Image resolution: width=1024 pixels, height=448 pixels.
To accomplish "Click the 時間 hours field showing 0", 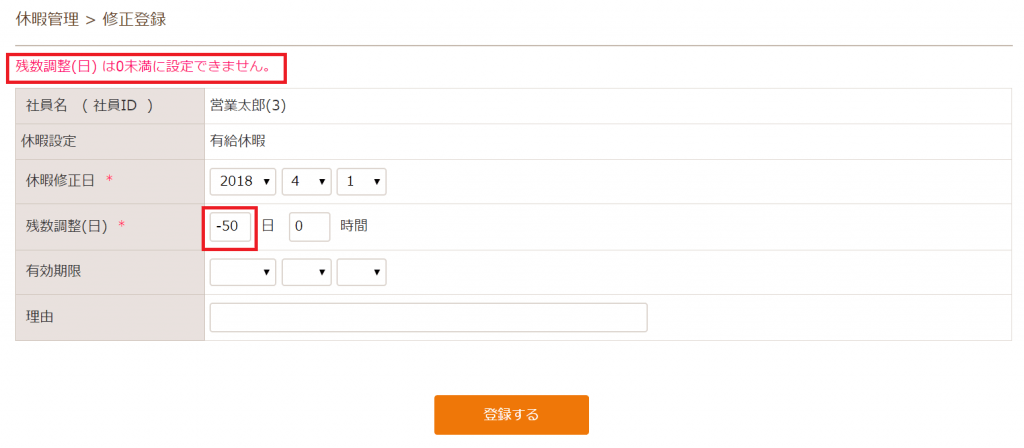I will [x=310, y=227].
